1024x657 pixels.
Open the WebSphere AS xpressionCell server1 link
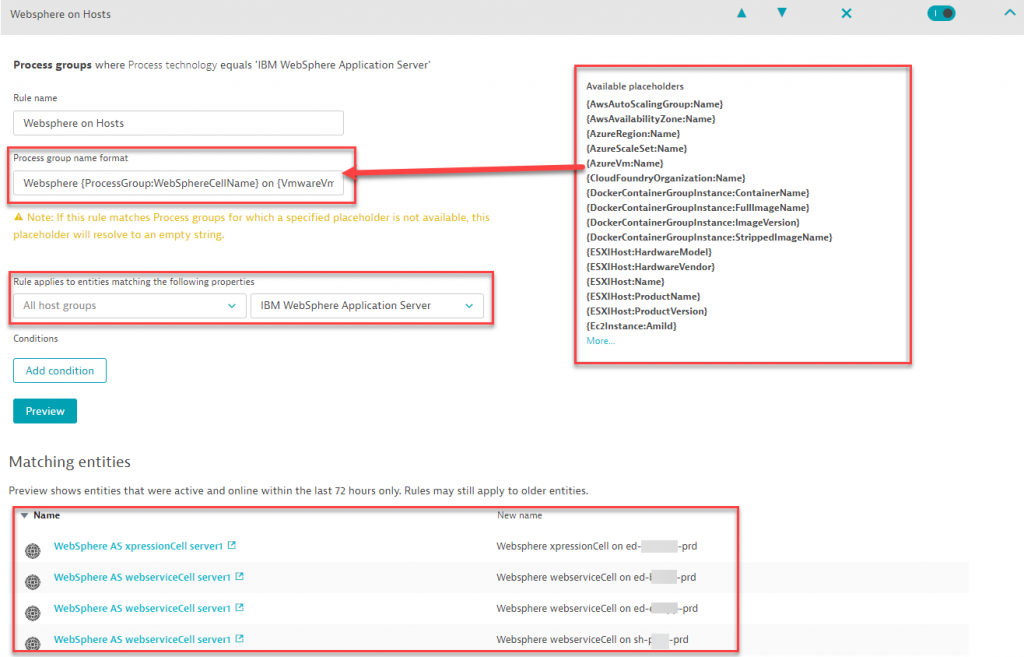tap(139, 547)
